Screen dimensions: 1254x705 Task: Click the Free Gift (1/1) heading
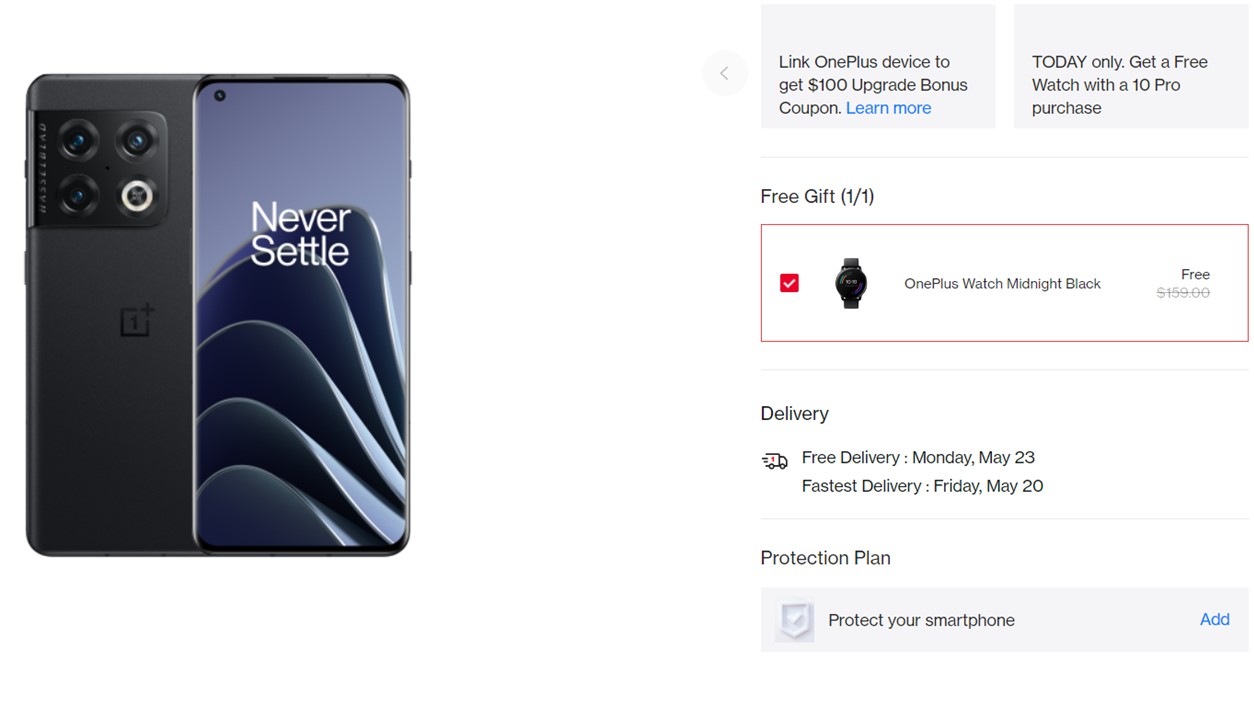(x=817, y=197)
